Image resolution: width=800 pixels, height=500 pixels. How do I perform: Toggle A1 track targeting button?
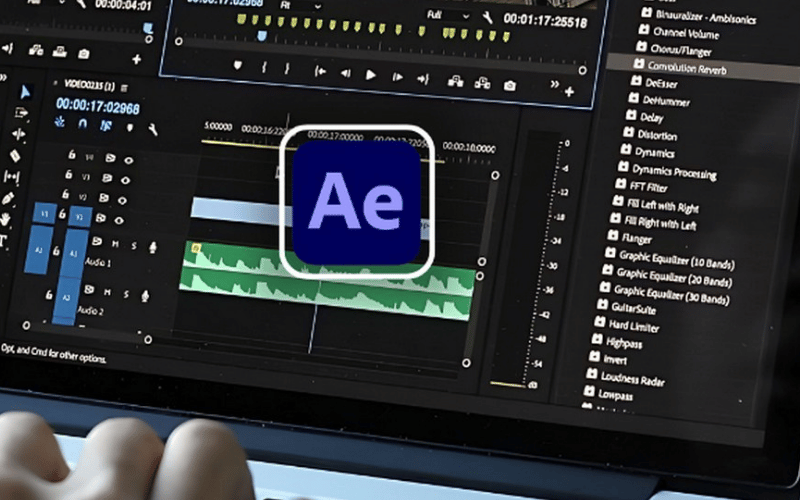point(75,253)
